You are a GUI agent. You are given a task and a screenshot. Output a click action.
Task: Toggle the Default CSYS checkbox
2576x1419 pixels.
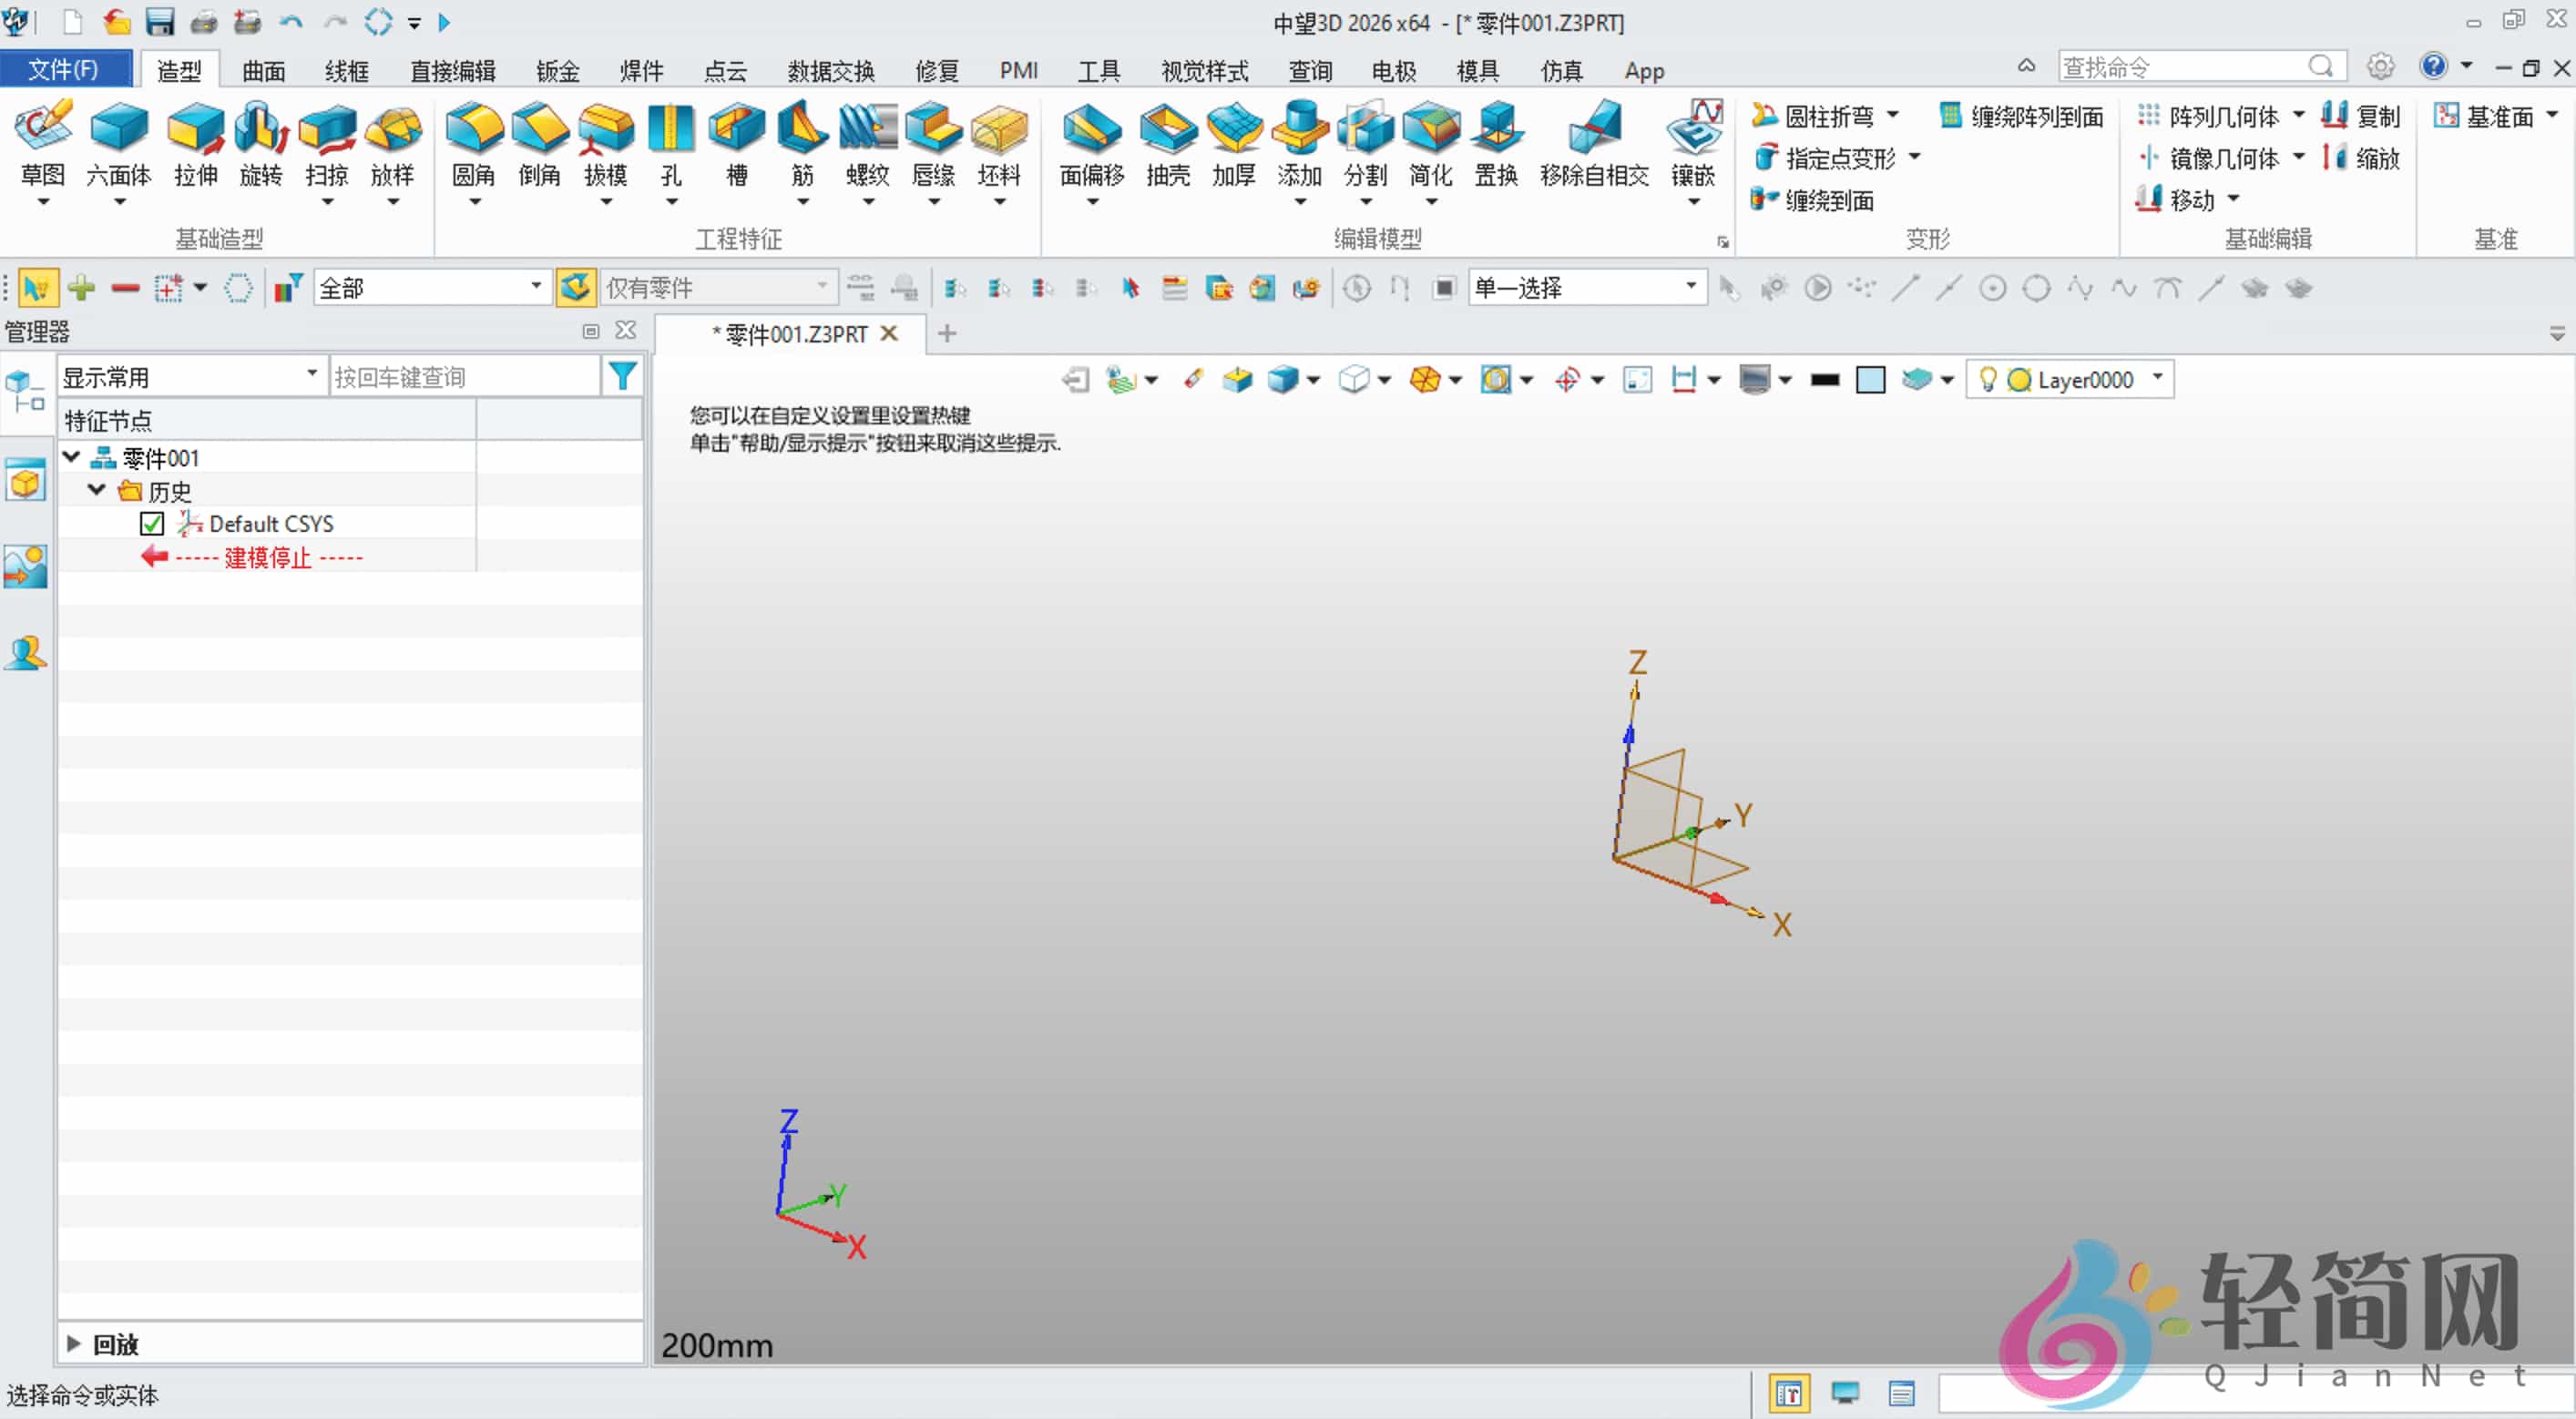click(x=151, y=523)
